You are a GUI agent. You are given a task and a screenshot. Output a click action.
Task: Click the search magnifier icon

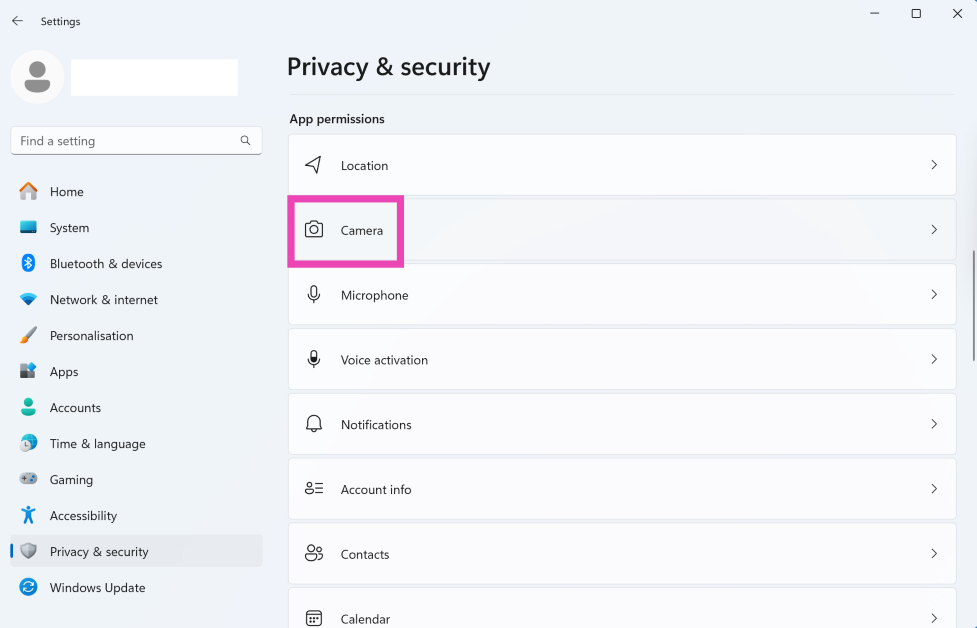point(245,141)
